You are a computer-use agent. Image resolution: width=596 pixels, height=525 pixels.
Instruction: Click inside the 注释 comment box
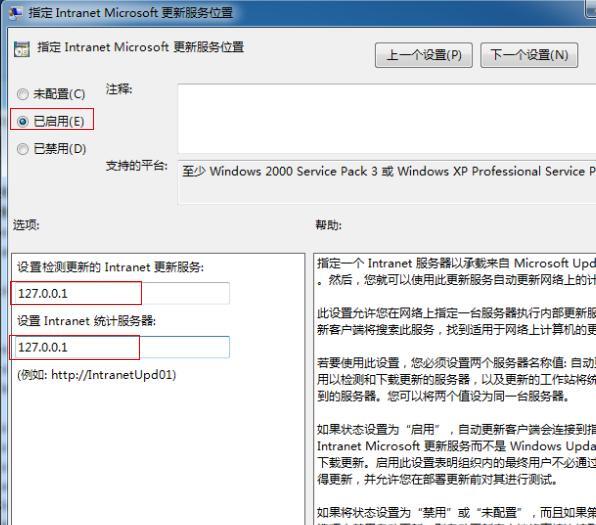tap(387, 119)
